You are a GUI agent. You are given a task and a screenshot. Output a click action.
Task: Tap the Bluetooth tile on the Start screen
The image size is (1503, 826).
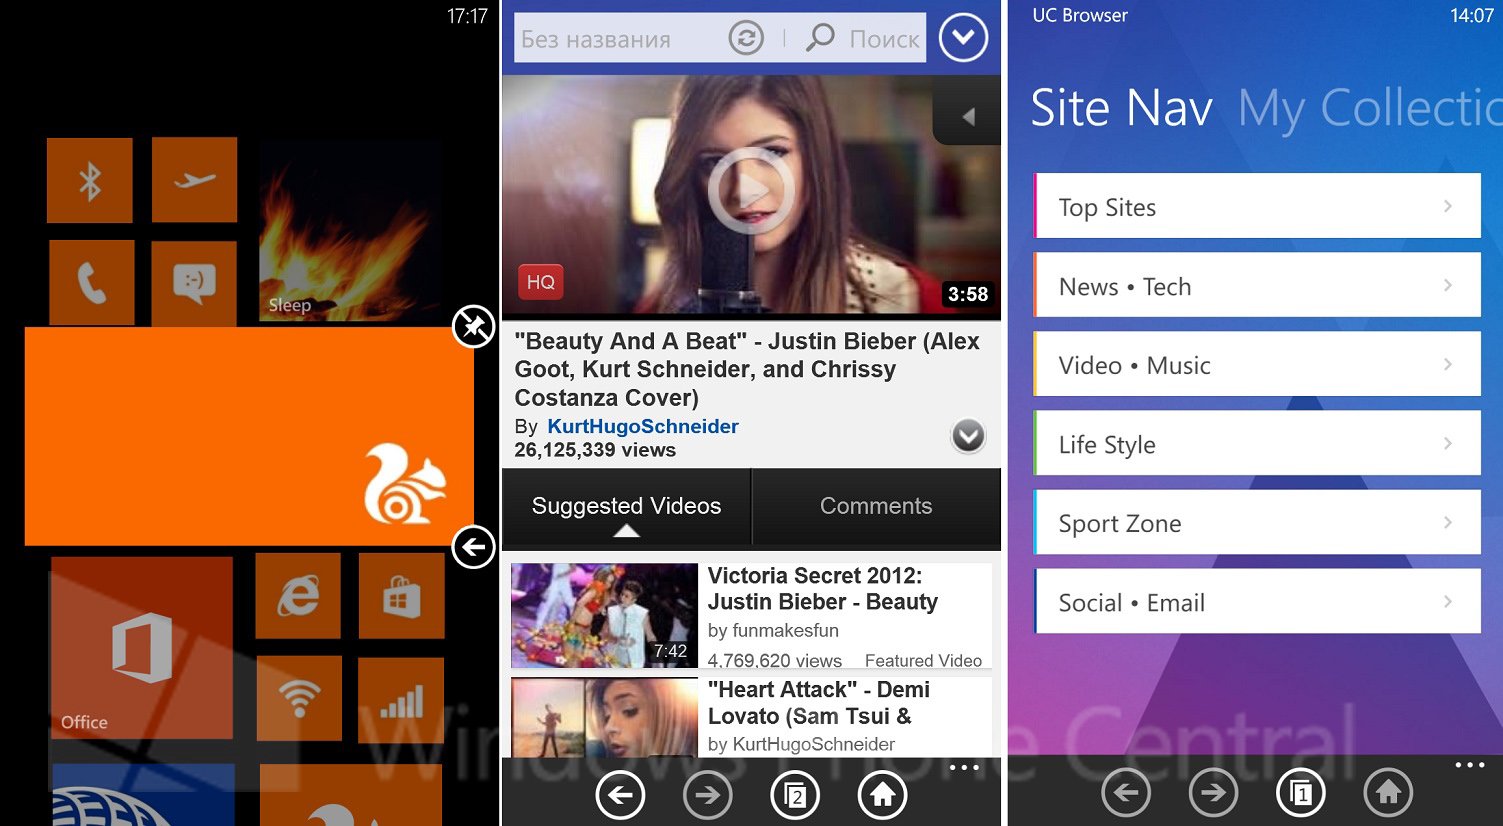(89, 180)
